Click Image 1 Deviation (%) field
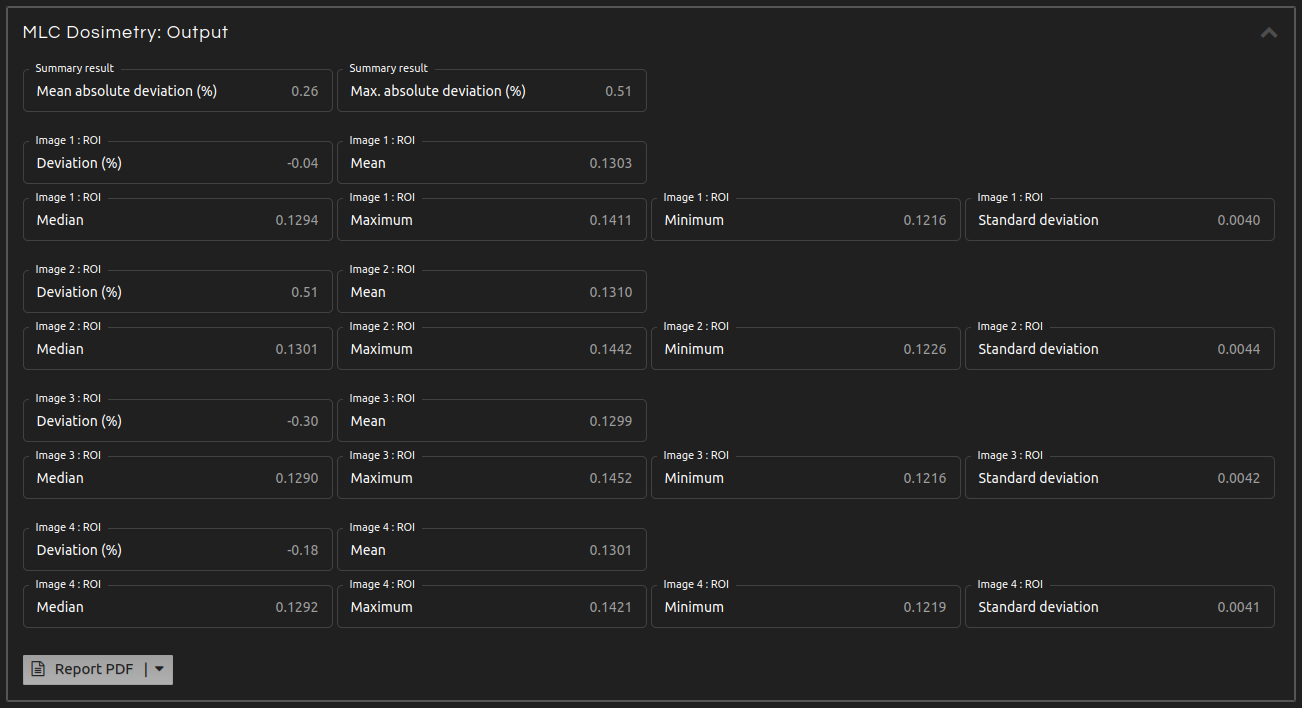Image resolution: width=1302 pixels, height=708 pixels. [x=178, y=163]
